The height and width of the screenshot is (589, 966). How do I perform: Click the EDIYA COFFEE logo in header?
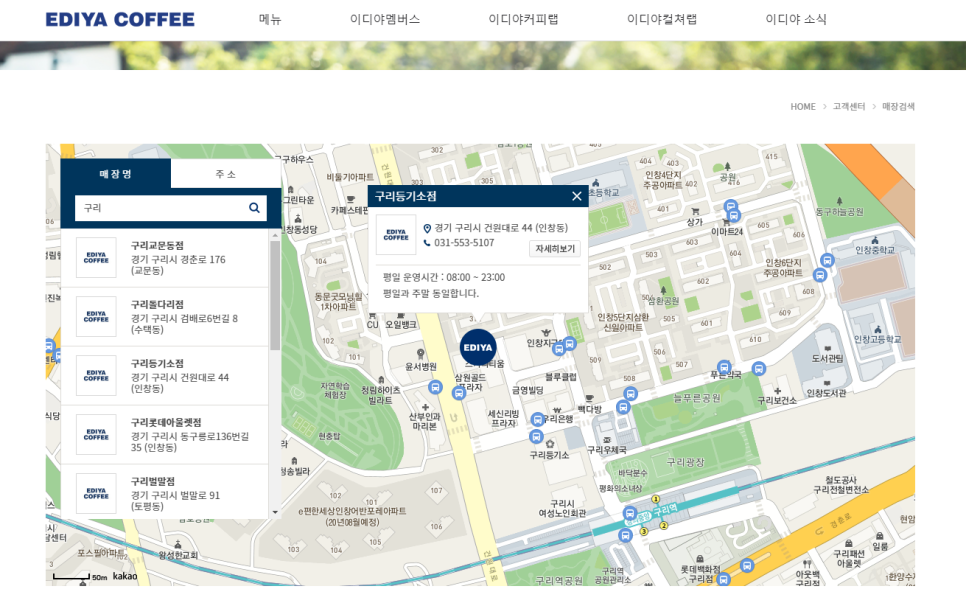(120, 20)
